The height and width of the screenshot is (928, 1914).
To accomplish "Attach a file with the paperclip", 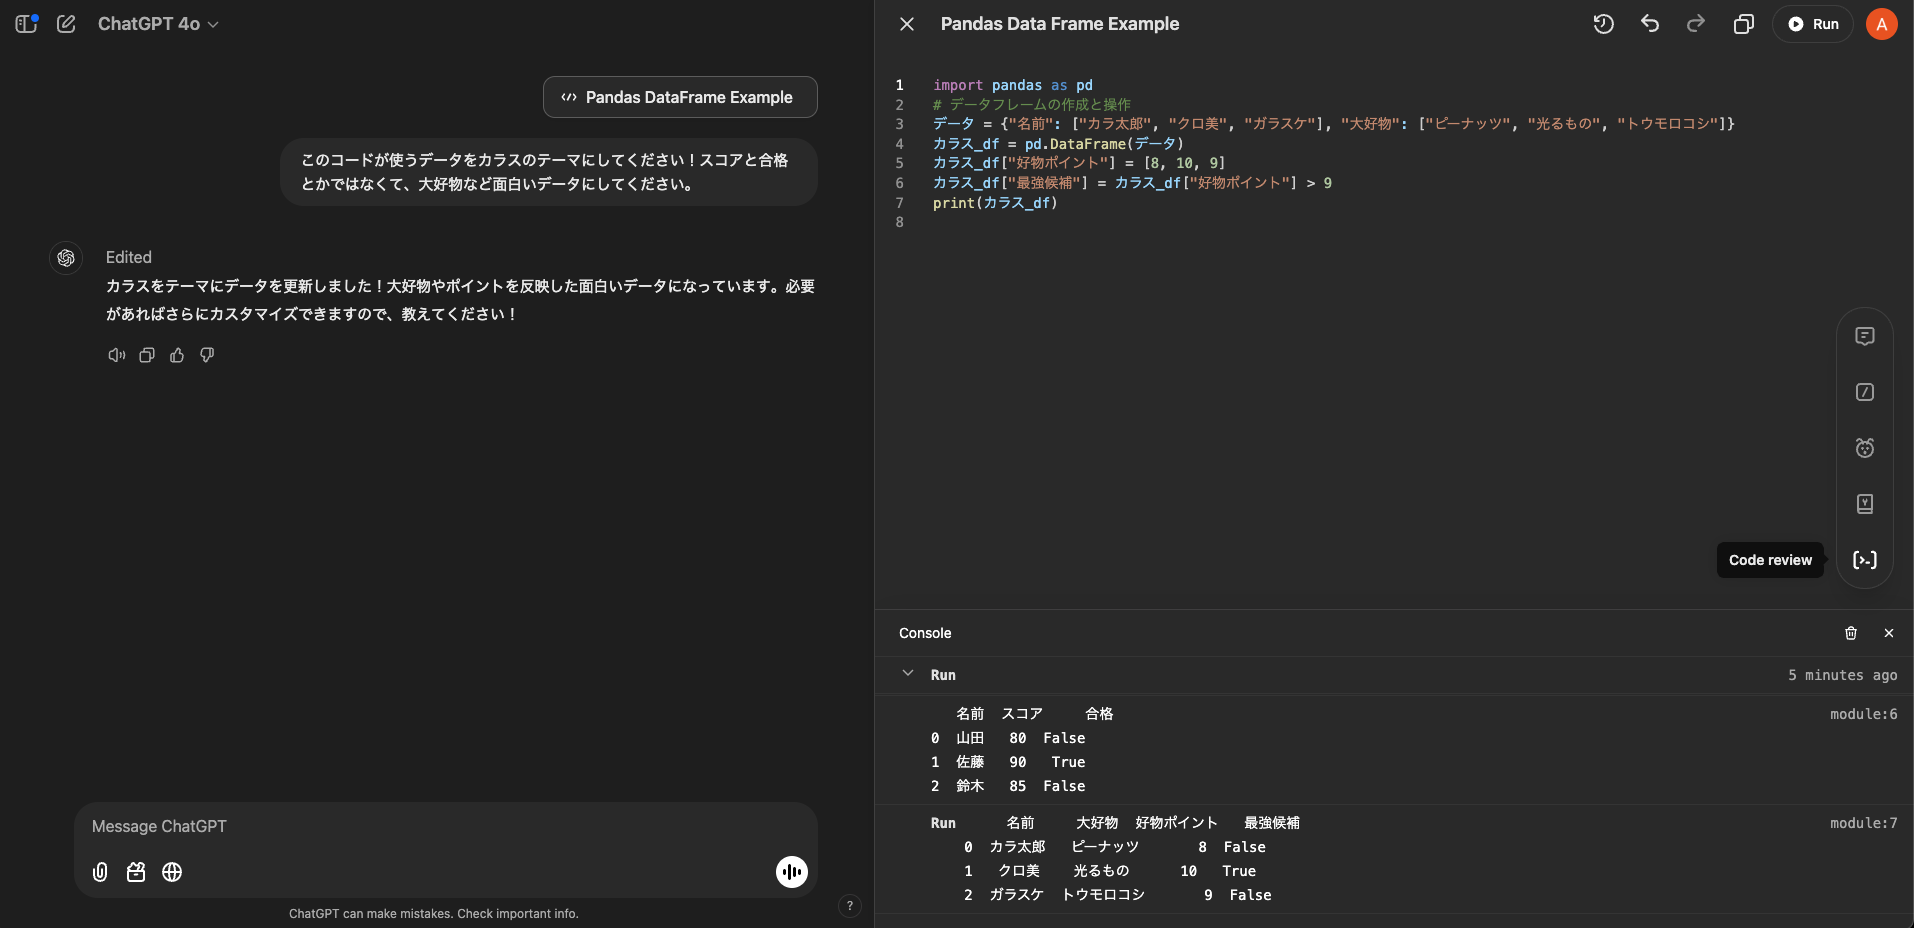I will [99, 872].
